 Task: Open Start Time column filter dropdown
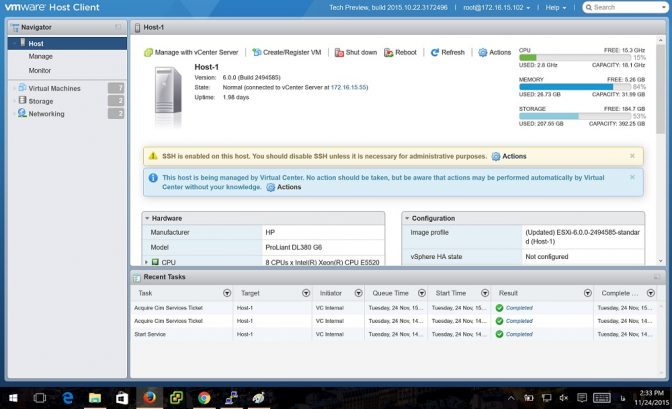tap(485, 293)
